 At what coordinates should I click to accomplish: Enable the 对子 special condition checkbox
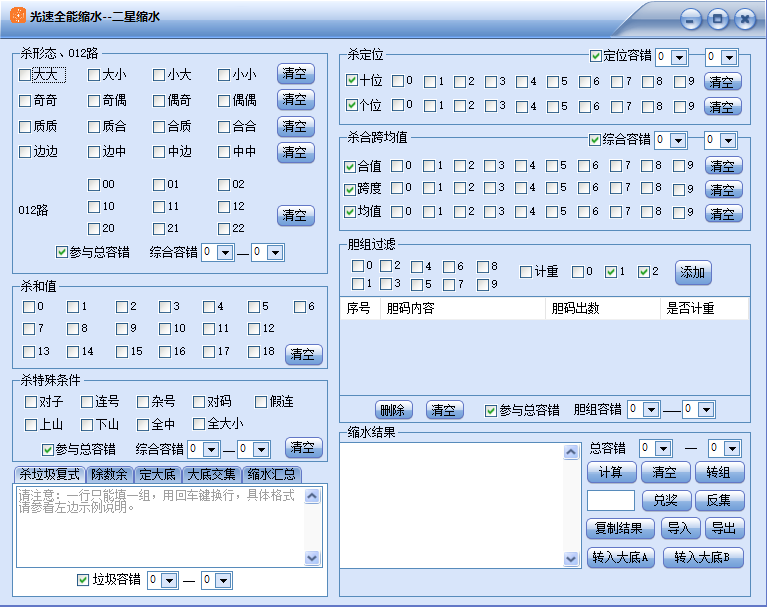(31, 402)
